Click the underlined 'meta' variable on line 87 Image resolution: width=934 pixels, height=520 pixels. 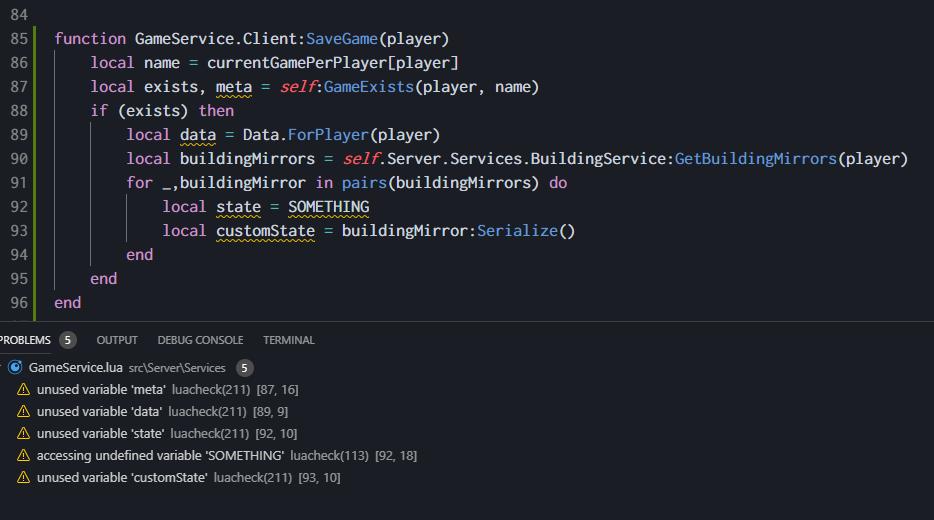pos(234,87)
